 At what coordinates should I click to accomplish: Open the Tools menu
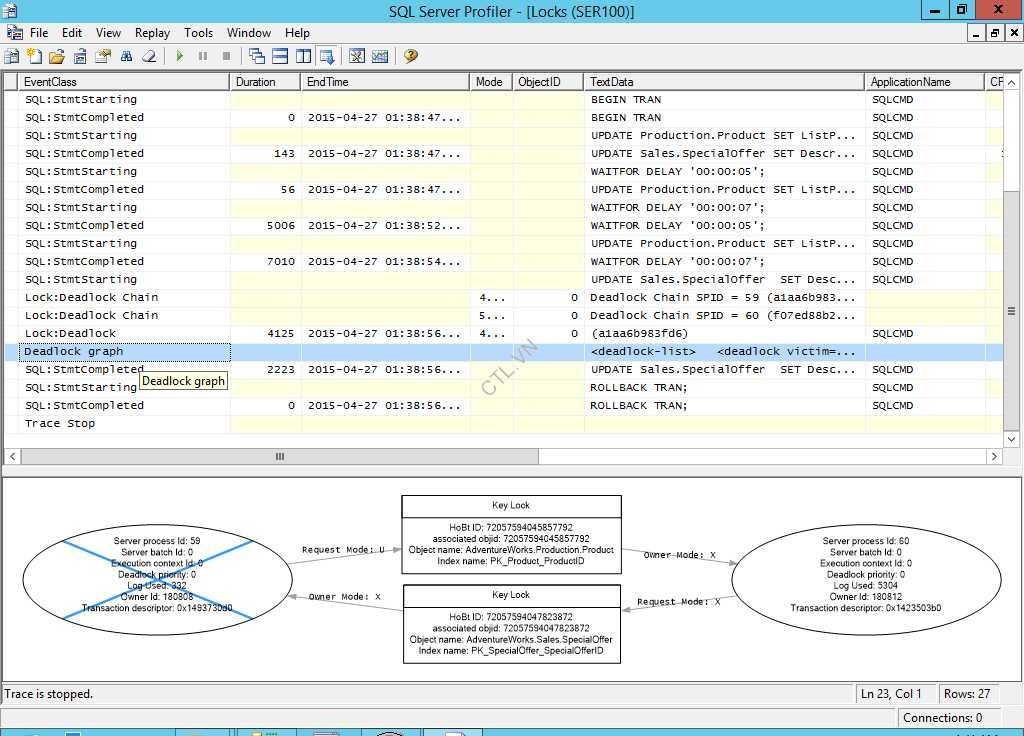(x=198, y=33)
